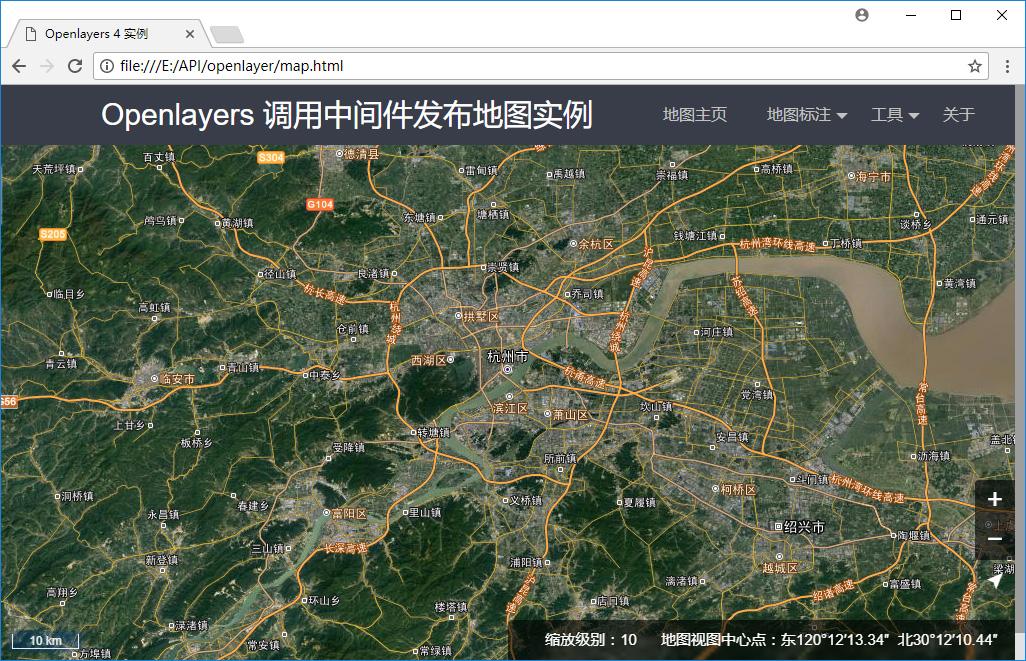Screen dimensions: 1026x661
Task: Click the Openlayers page title heading
Action: tap(347, 115)
